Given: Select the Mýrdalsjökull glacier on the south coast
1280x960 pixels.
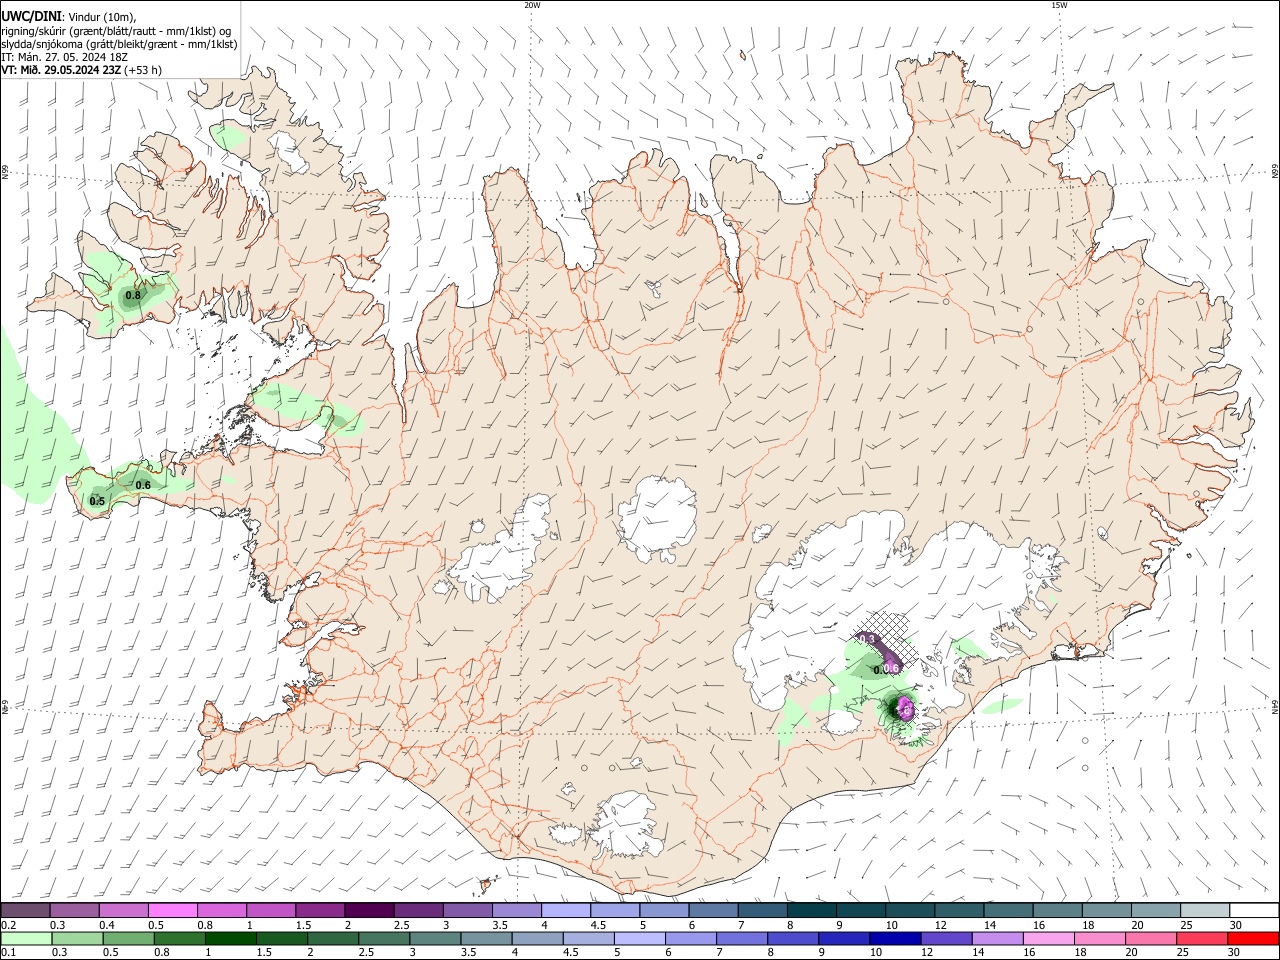Looking at the screenshot, I should [x=628, y=826].
